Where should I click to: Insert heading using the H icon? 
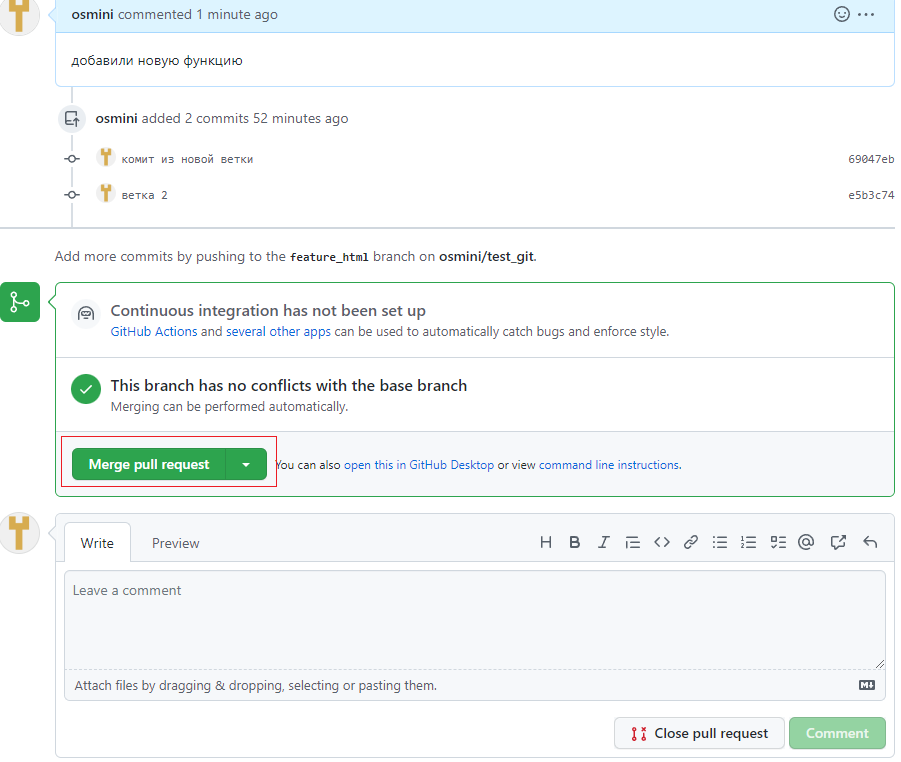tap(546, 542)
